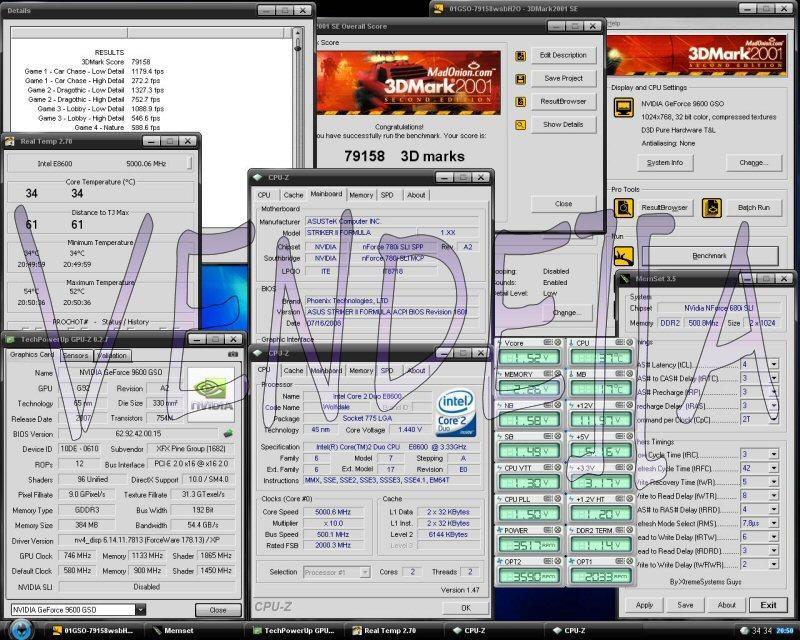The image size is (800, 640).
Task: Click the Save Project button
Action: (563, 78)
